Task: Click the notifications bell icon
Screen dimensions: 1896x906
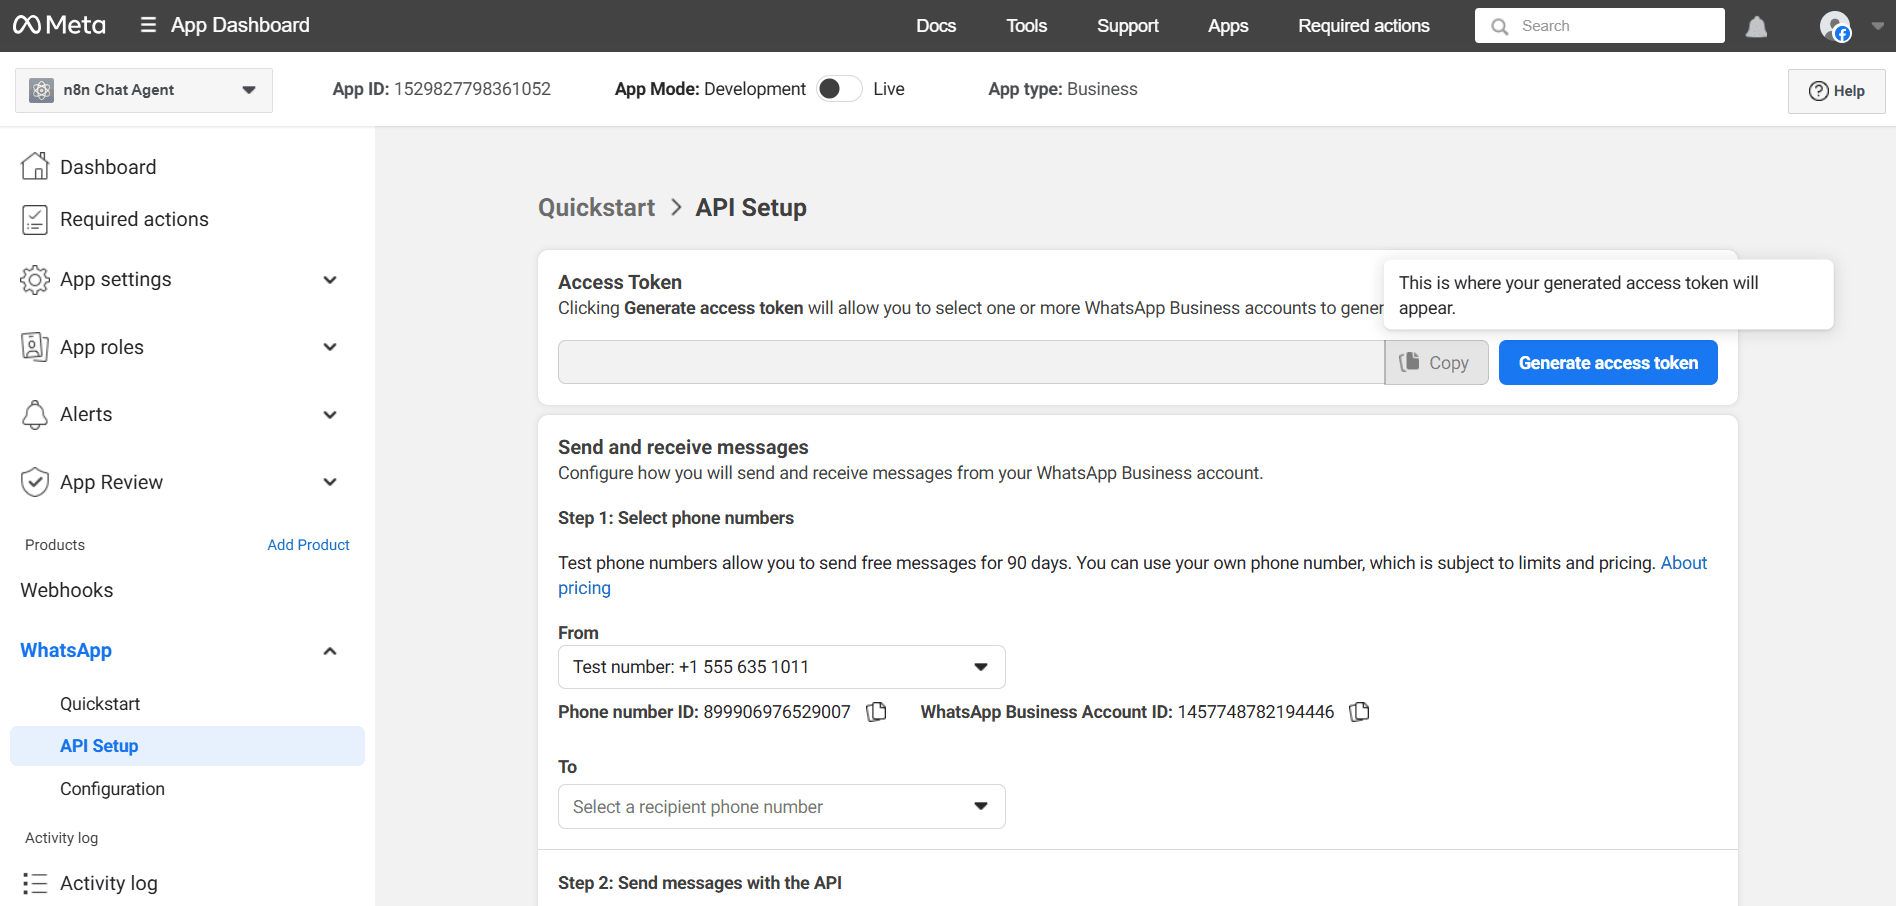Action: coord(1756,27)
